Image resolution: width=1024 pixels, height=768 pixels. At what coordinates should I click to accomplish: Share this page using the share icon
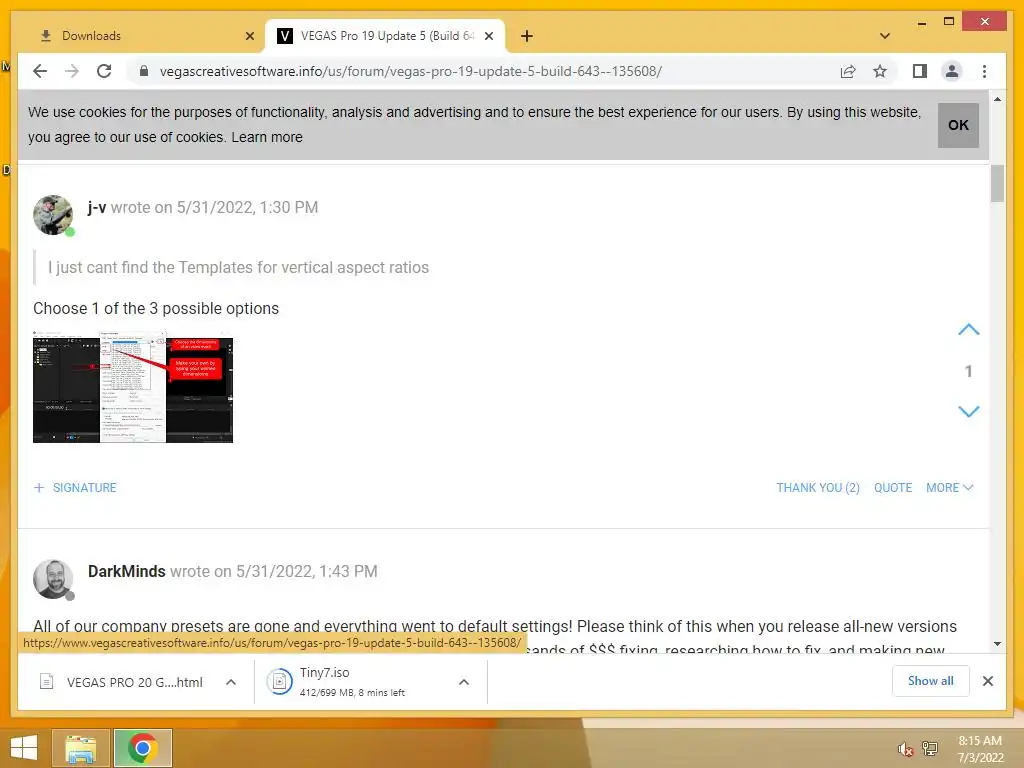click(848, 71)
